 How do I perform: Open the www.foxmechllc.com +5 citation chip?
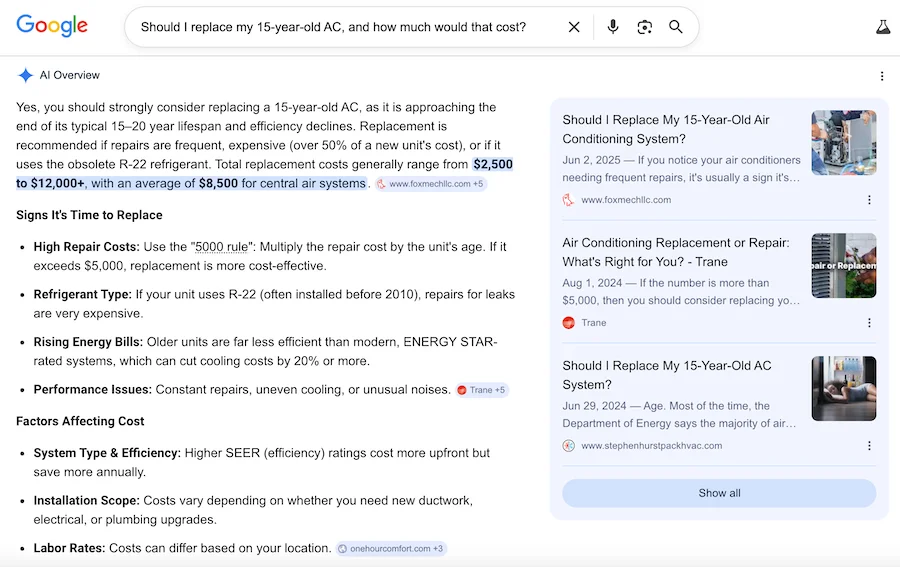[x=431, y=184]
